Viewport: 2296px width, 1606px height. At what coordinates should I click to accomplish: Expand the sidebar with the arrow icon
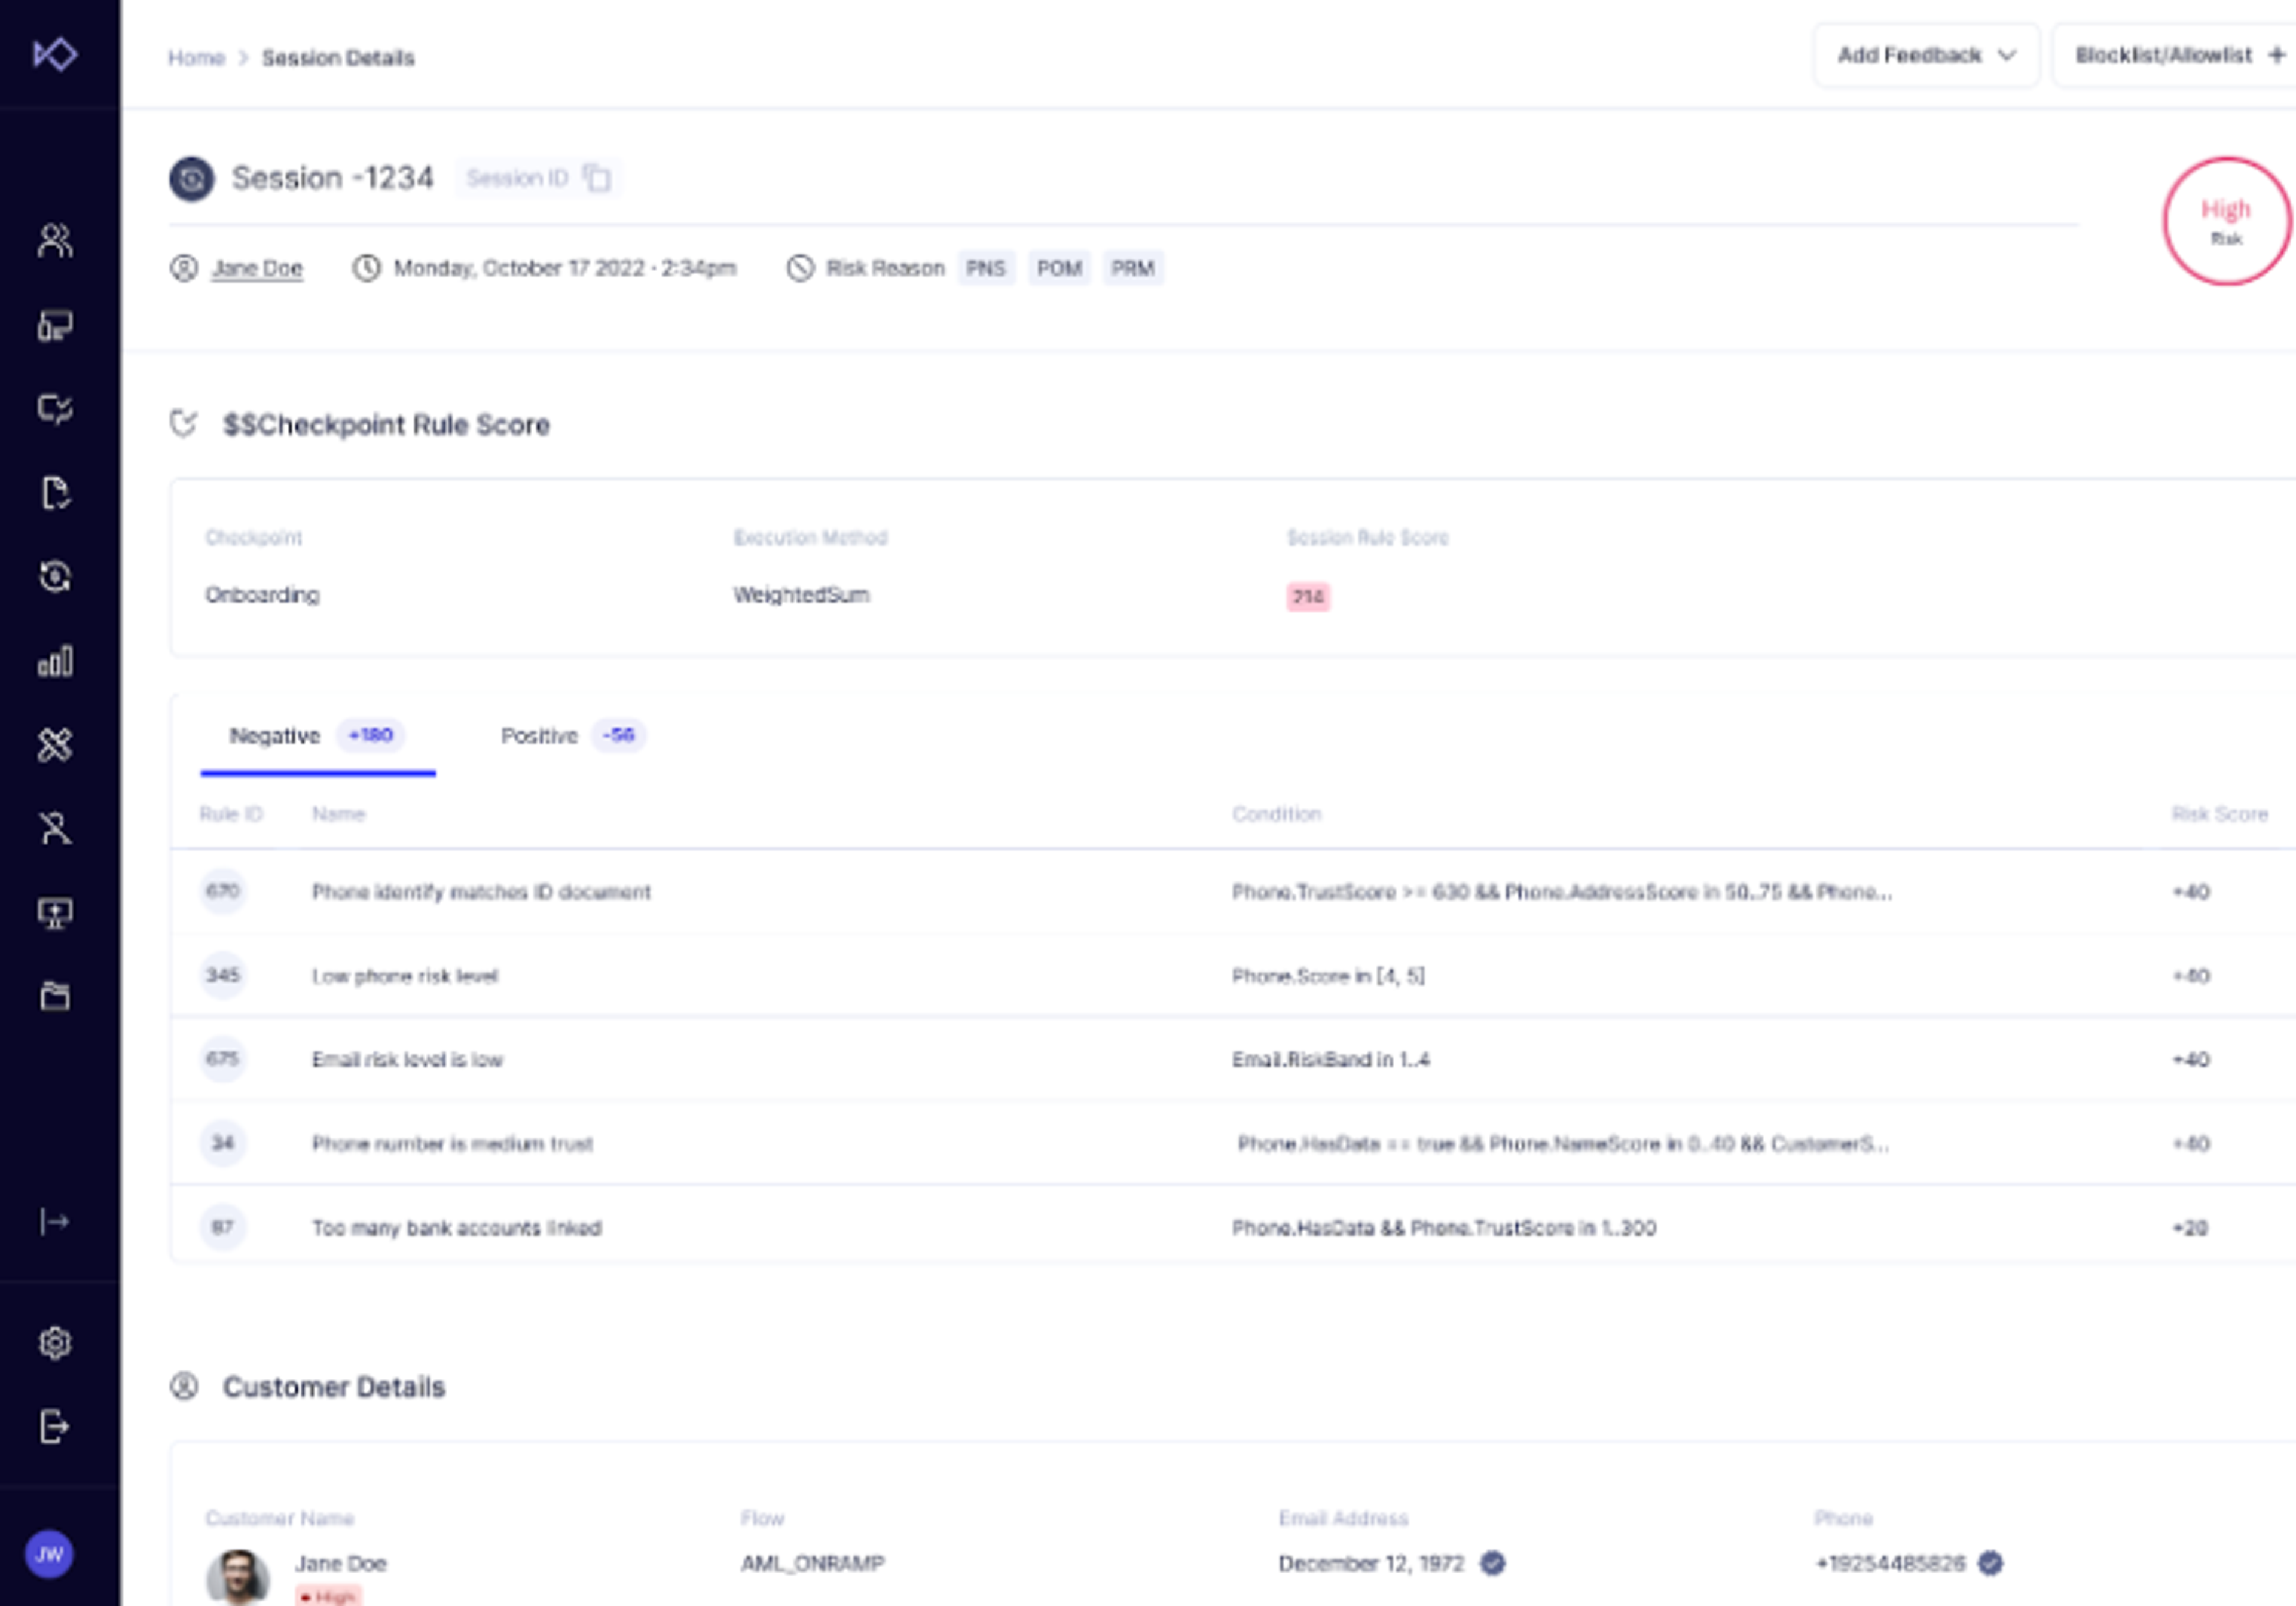[x=55, y=1221]
